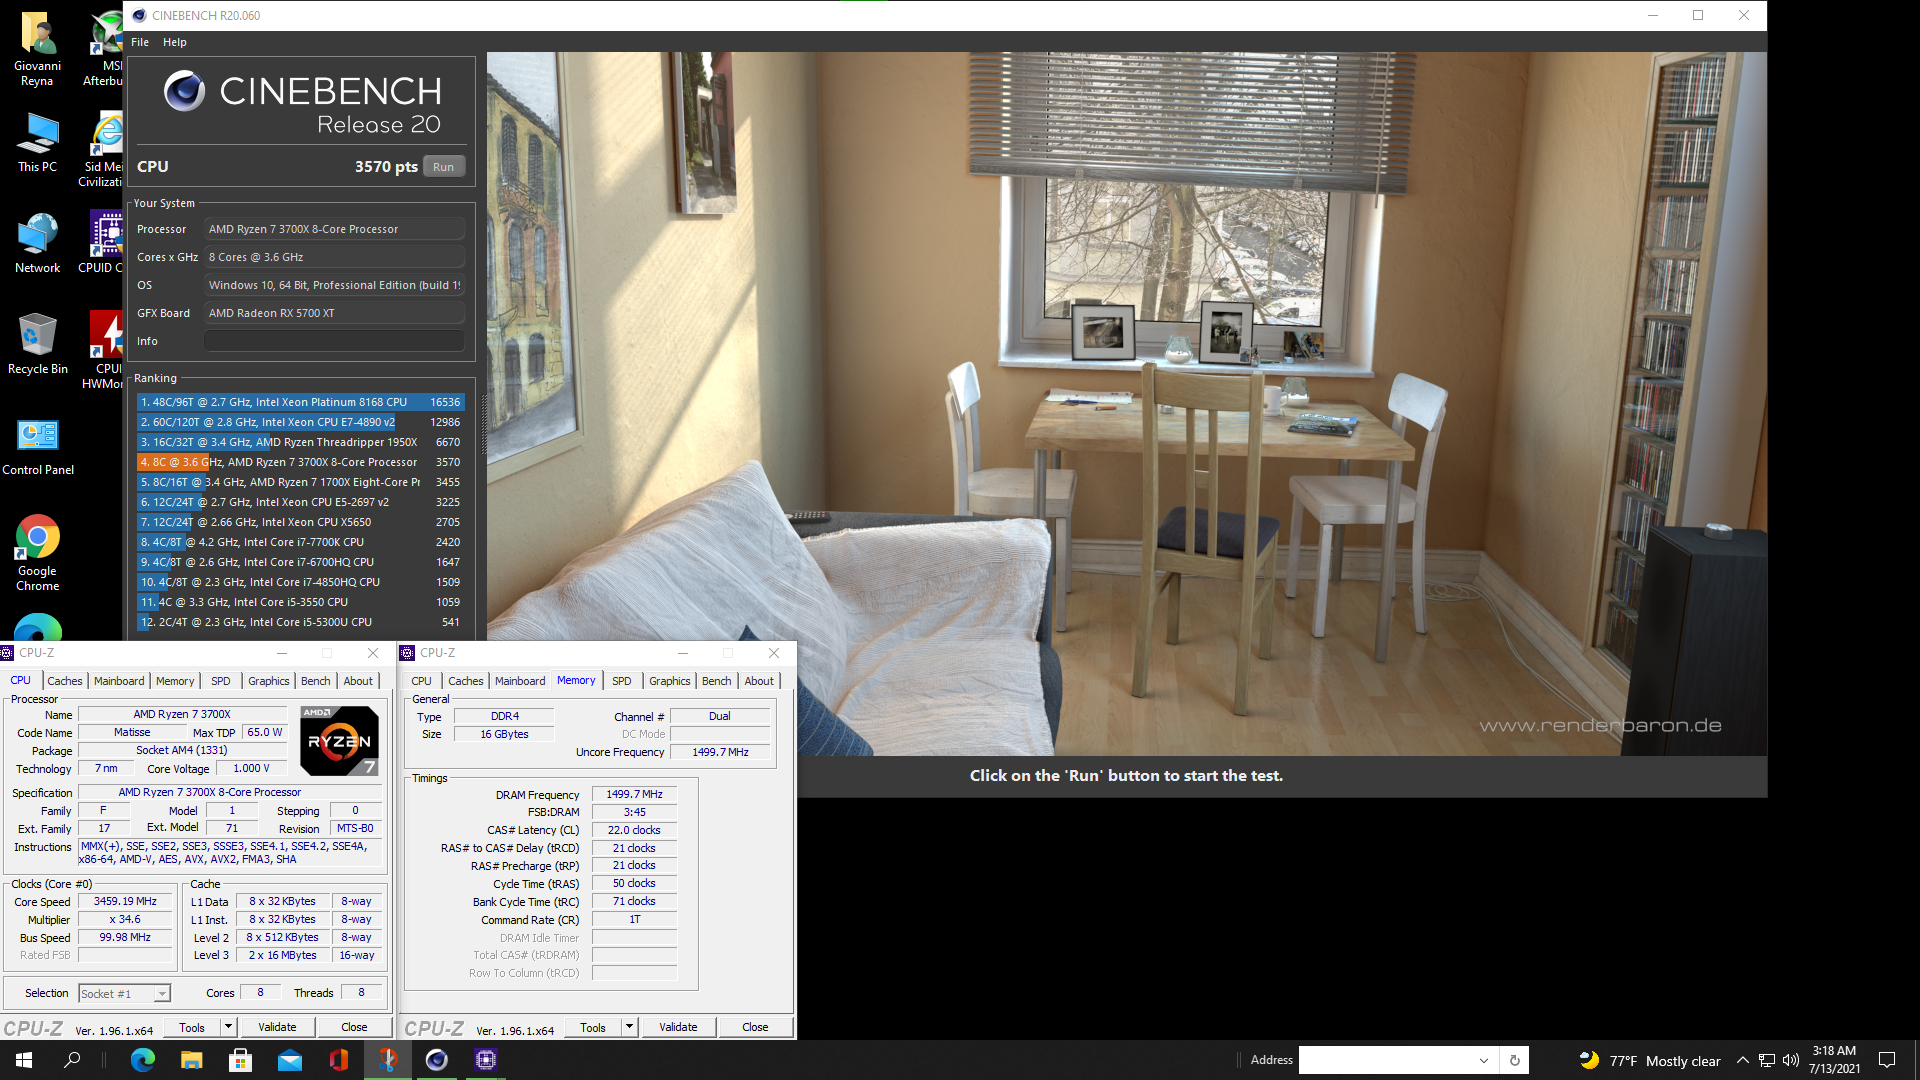Viewport: 1920px width, 1080px height.
Task: Open Sid Meier's Civilization desktop icon
Action: pyautogui.click(x=101, y=150)
